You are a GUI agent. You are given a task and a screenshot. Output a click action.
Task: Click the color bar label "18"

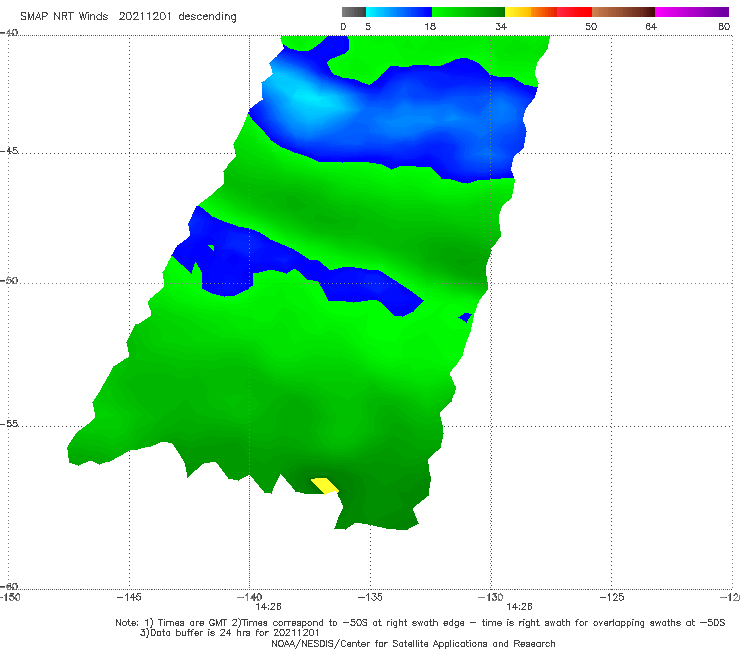tap(430, 26)
